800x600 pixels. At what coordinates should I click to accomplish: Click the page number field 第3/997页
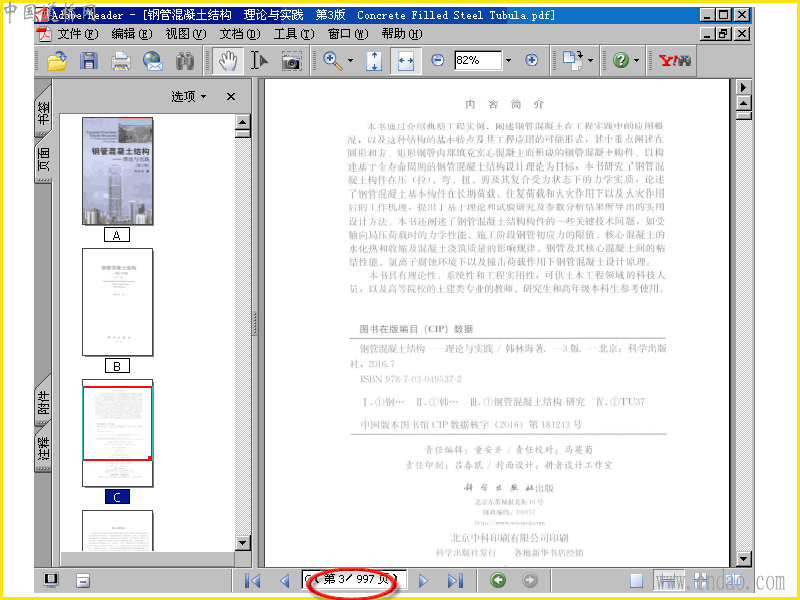pos(354,580)
